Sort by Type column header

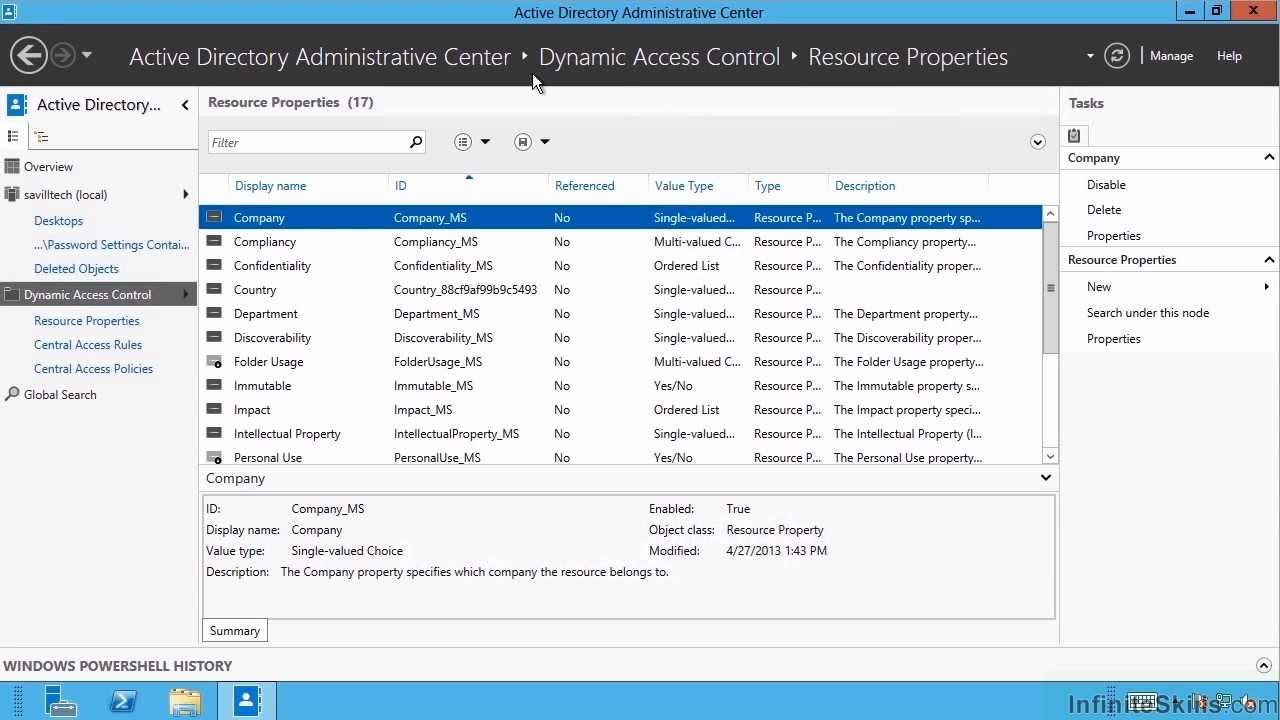[x=767, y=186]
